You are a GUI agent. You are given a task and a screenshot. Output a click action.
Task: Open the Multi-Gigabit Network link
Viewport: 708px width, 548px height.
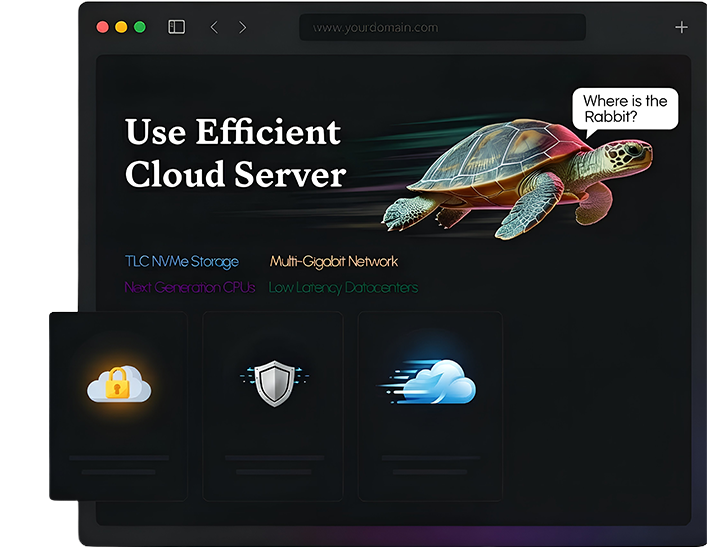coord(333,261)
